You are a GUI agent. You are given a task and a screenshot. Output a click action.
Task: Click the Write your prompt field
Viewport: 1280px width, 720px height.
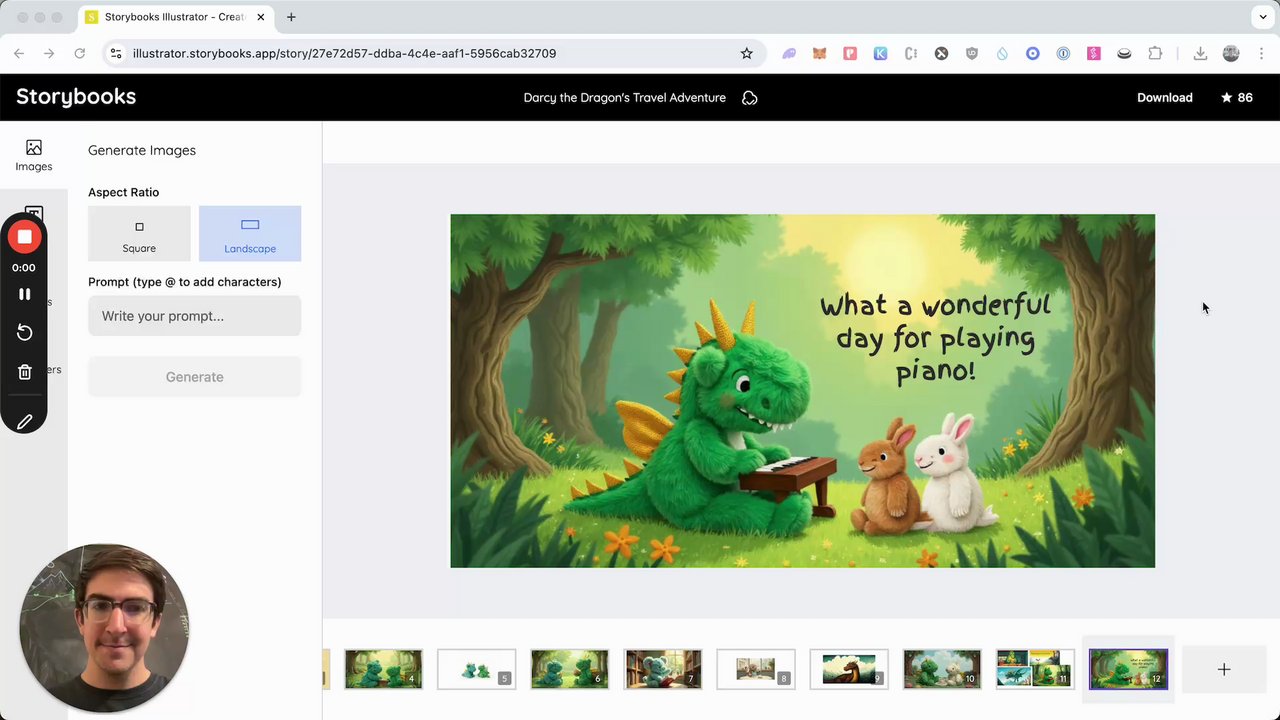point(194,316)
